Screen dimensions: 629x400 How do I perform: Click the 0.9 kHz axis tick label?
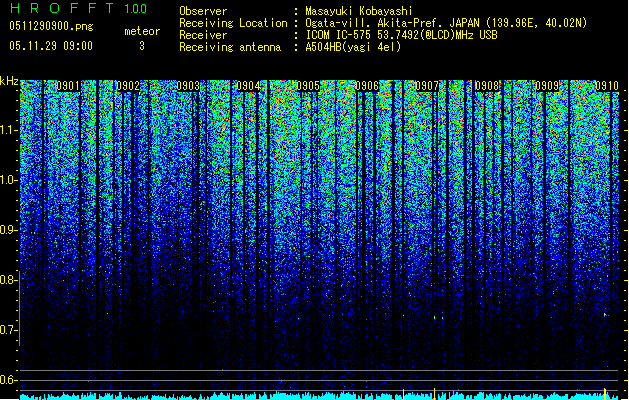8,230
